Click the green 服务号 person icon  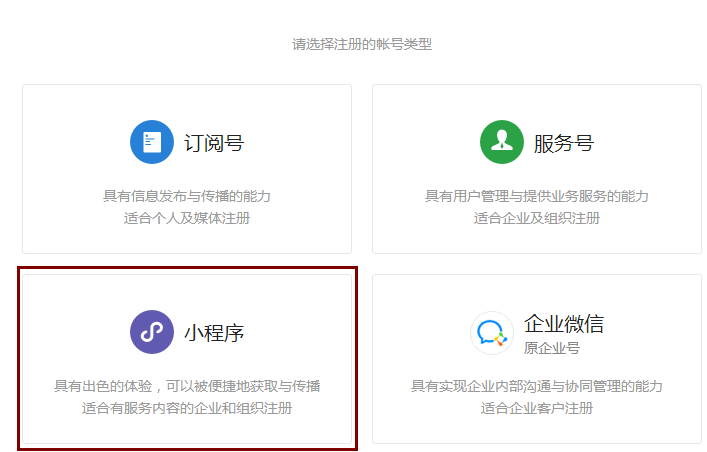point(502,142)
